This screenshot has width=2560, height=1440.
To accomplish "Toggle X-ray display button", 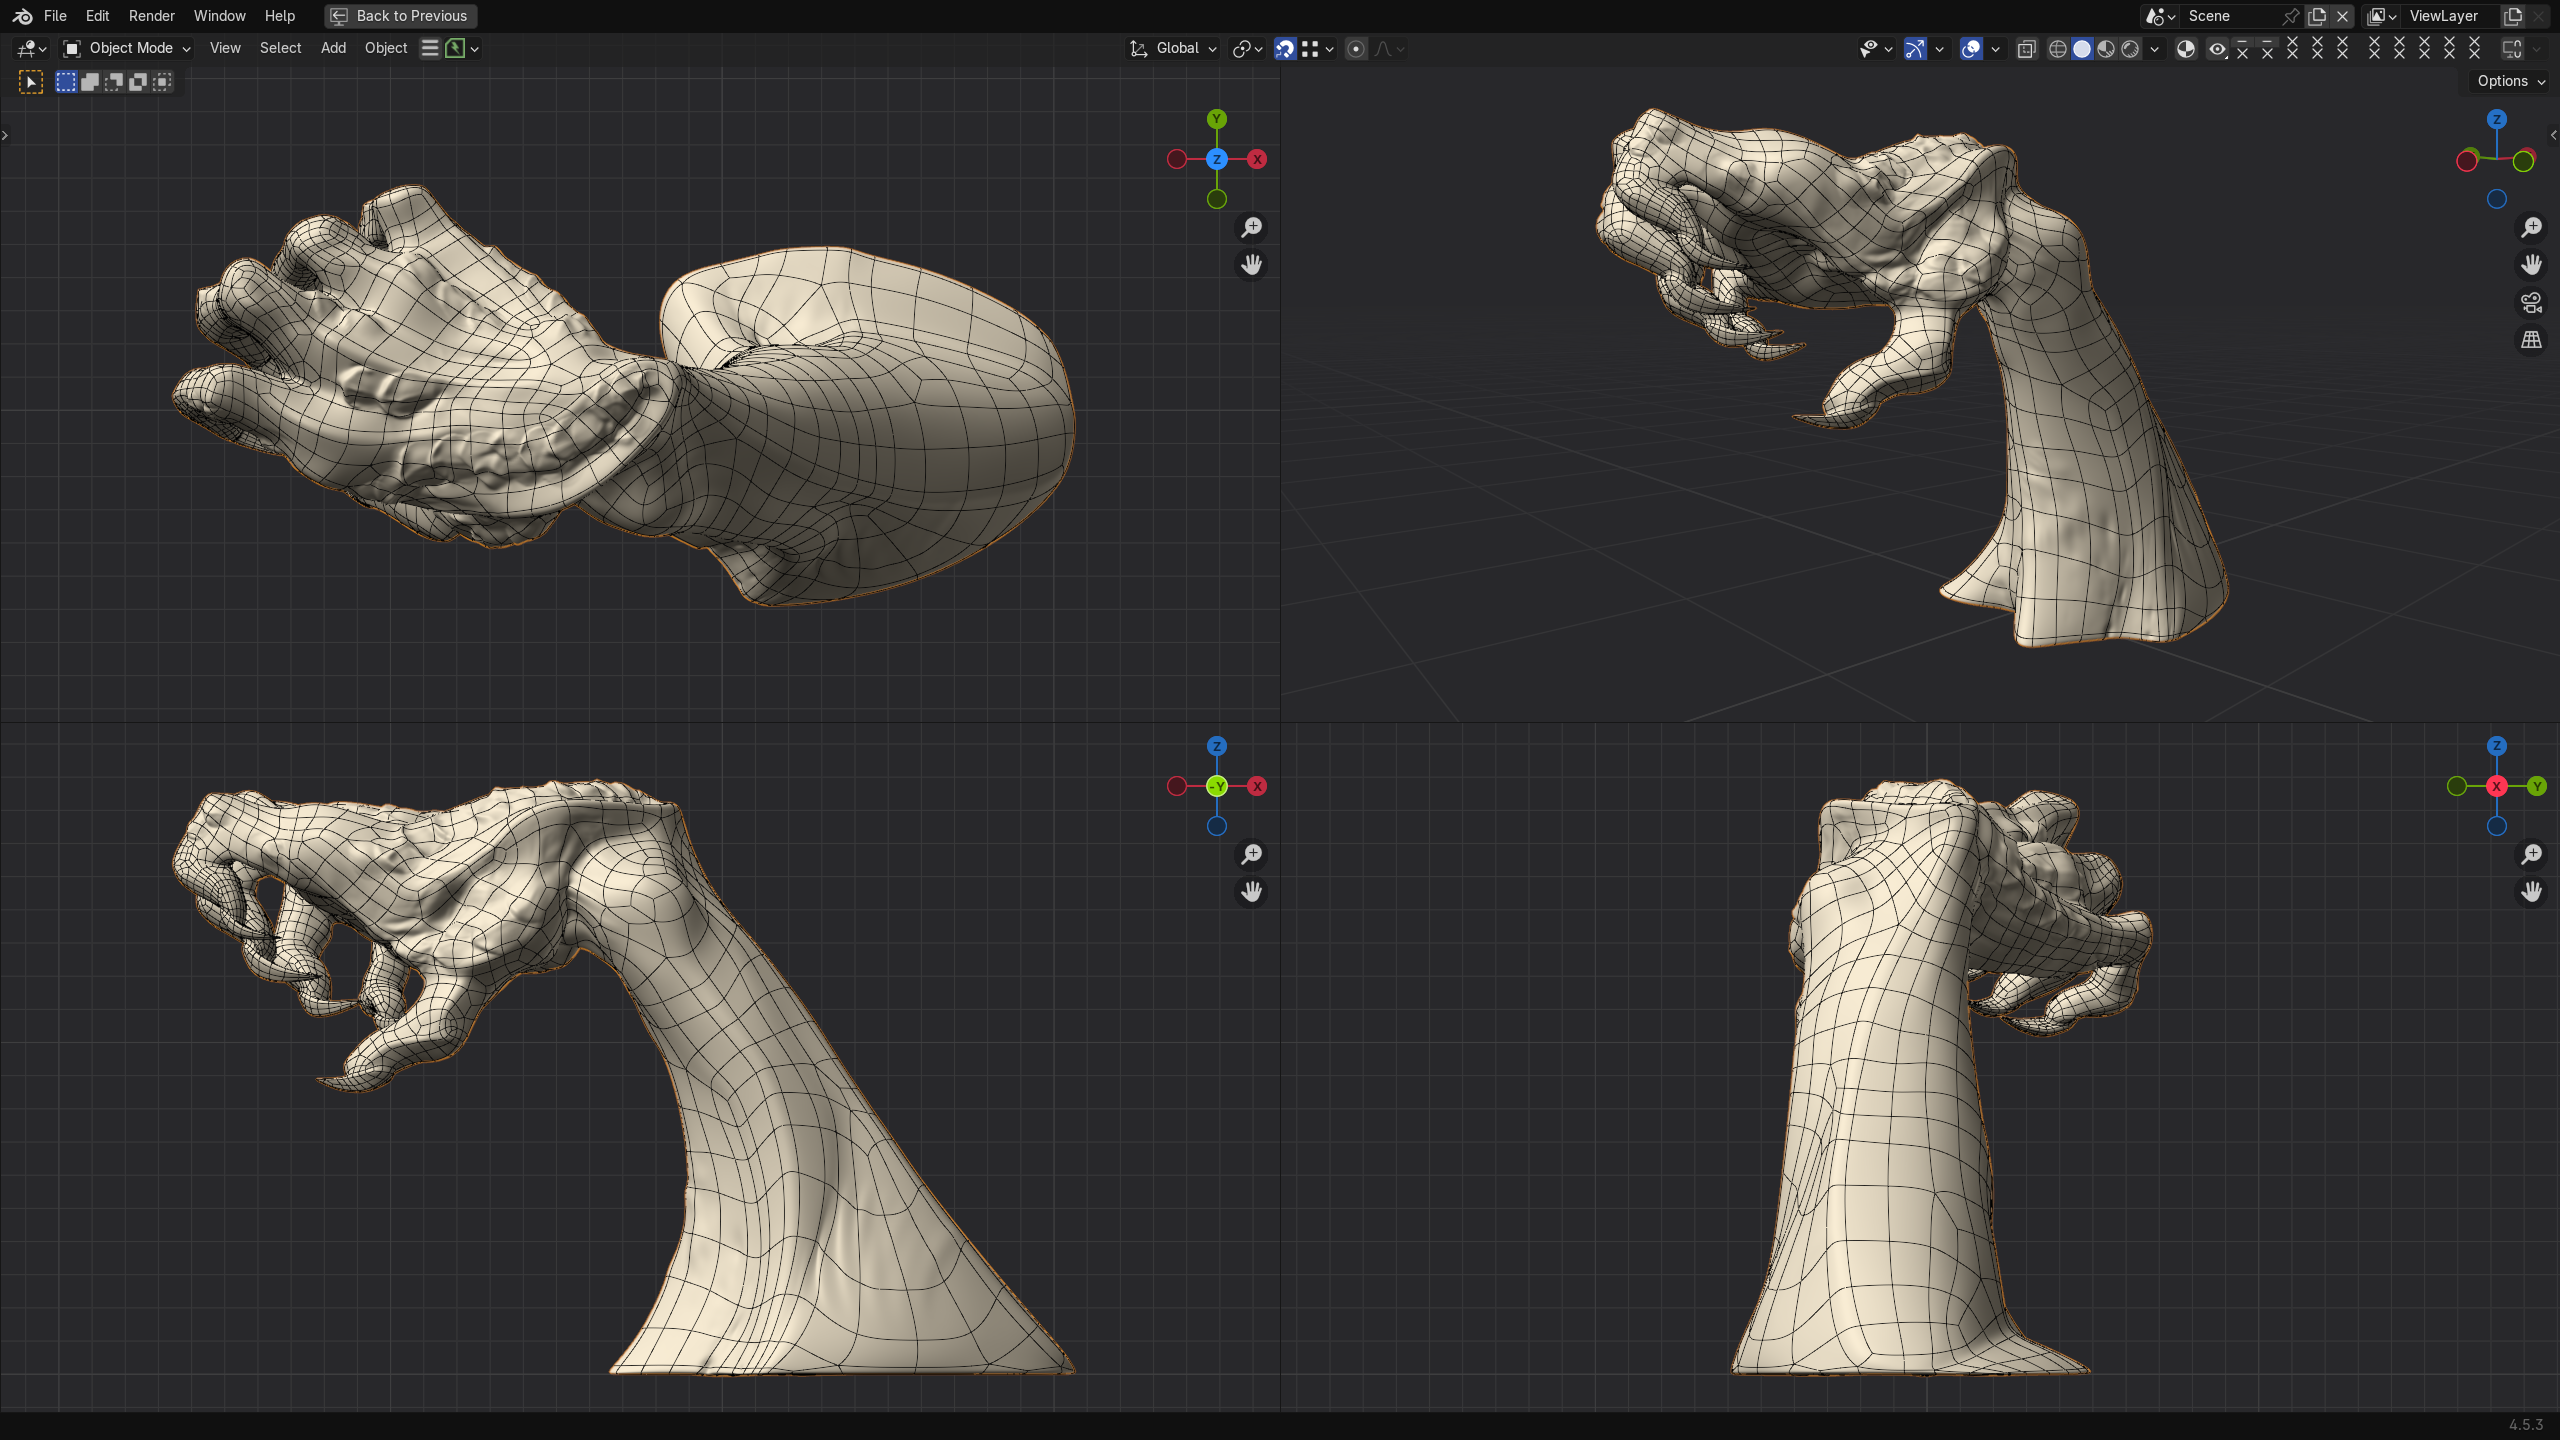I will 2026,49.
